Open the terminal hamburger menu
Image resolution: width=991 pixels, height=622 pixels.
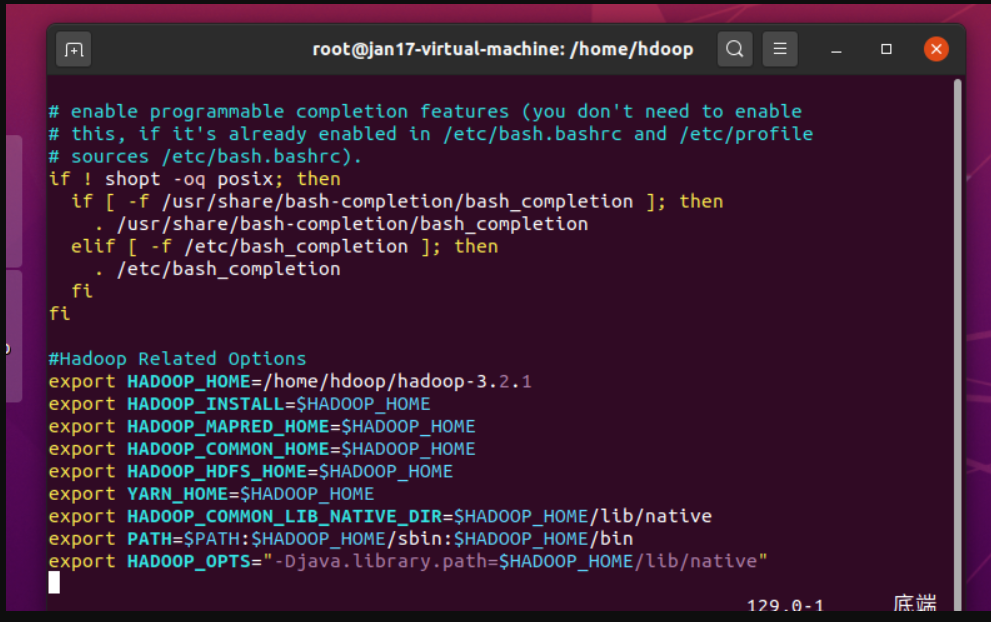click(x=780, y=49)
